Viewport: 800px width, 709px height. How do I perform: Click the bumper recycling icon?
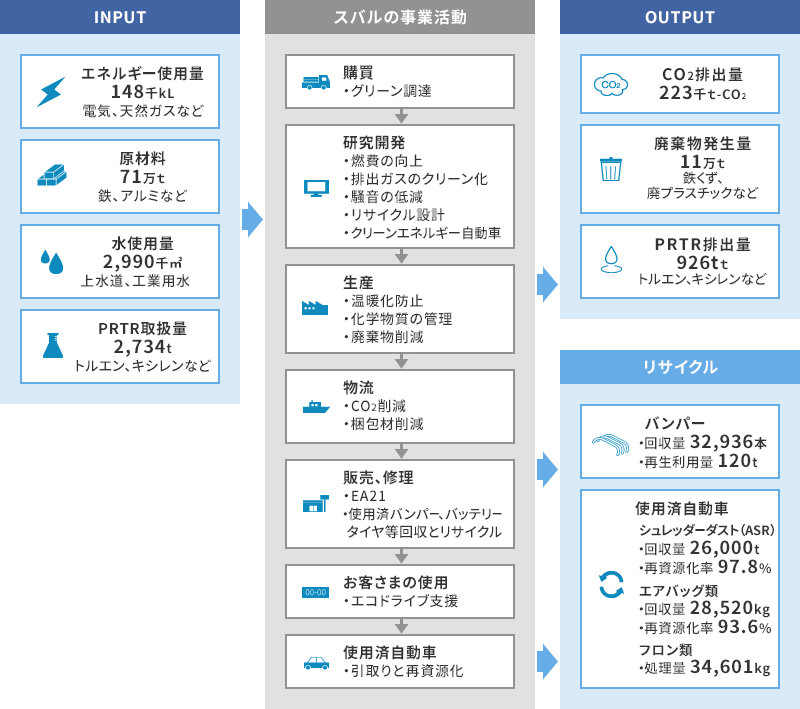tap(611, 444)
